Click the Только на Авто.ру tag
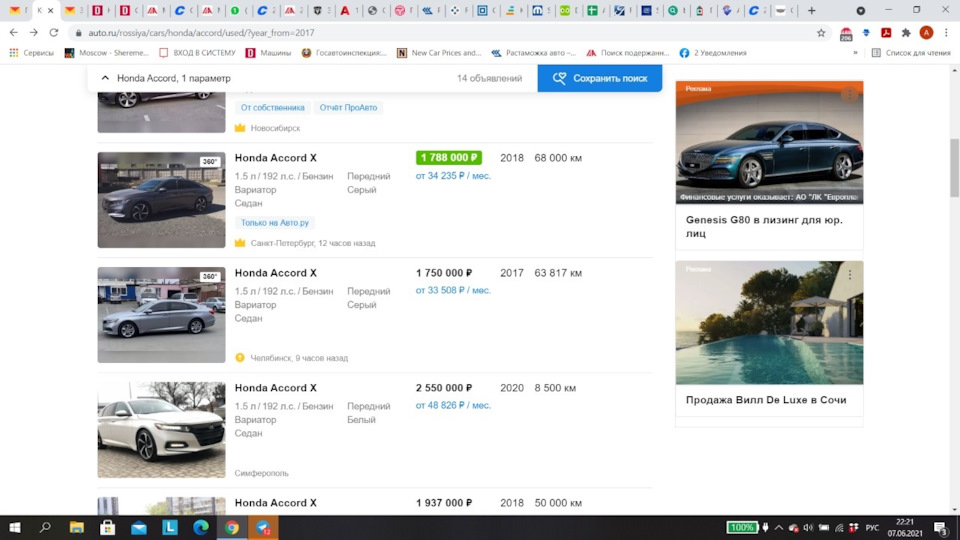The image size is (960, 540). pos(274,223)
